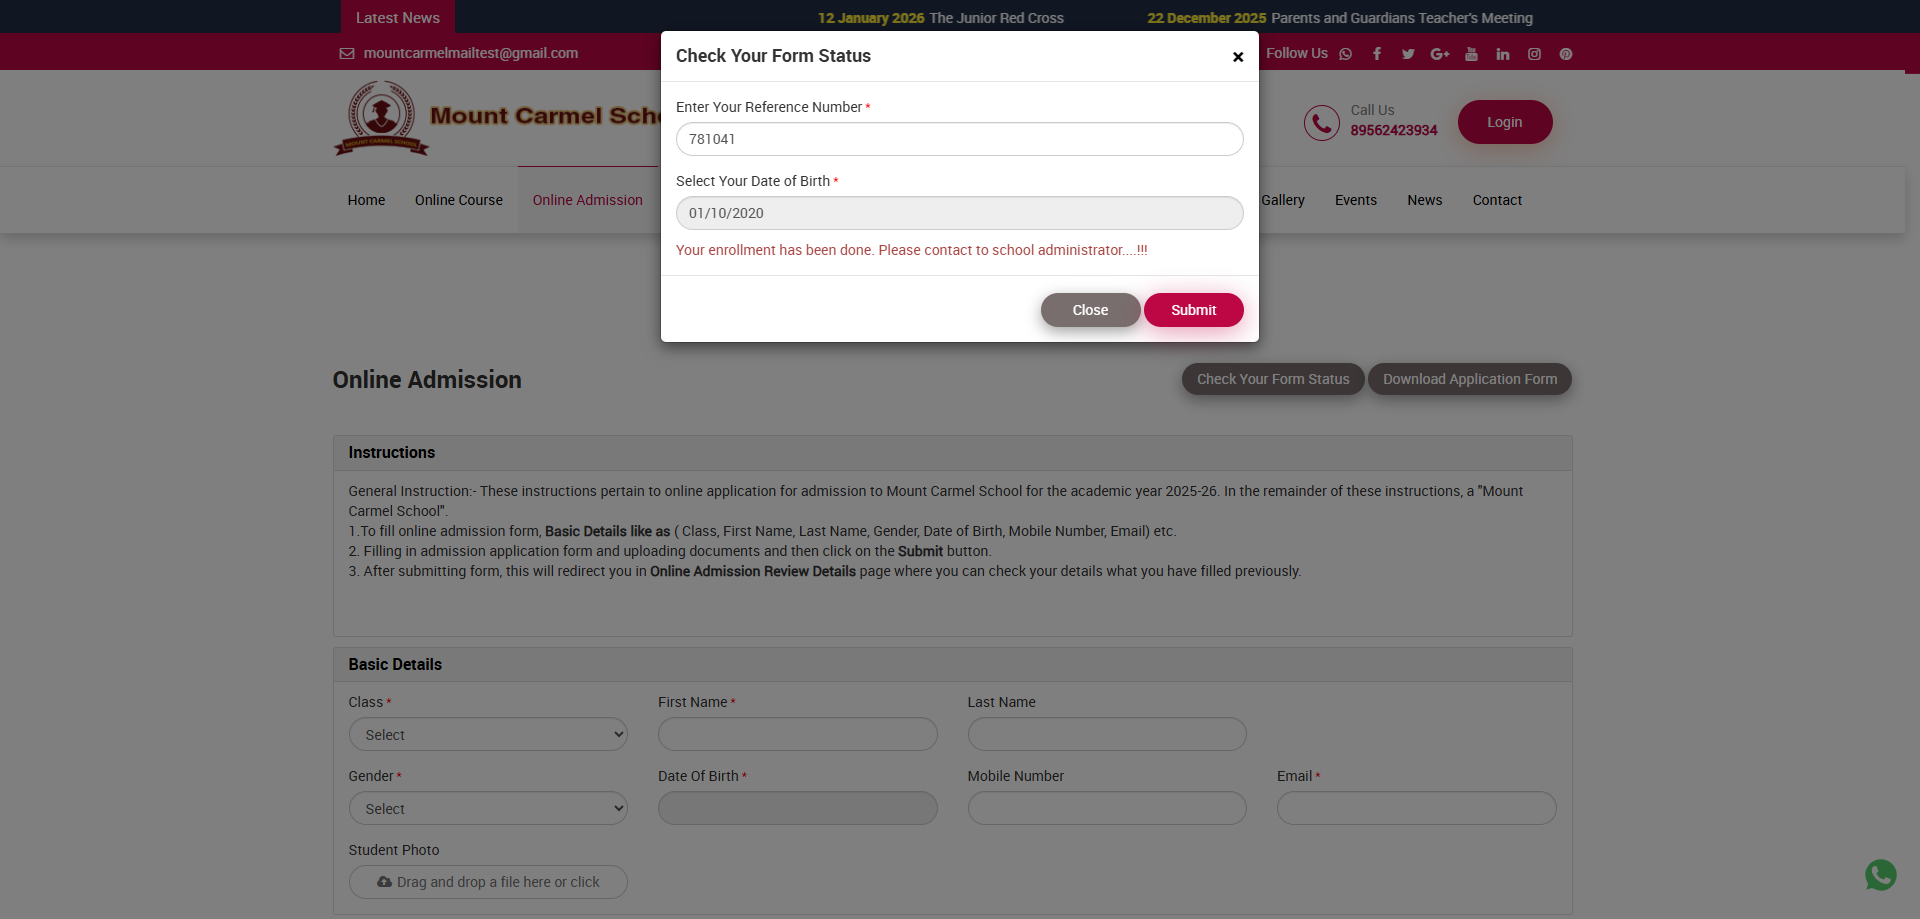Open the floating WhatsApp chat icon
This screenshot has width=1920, height=919.
tap(1881, 875)
